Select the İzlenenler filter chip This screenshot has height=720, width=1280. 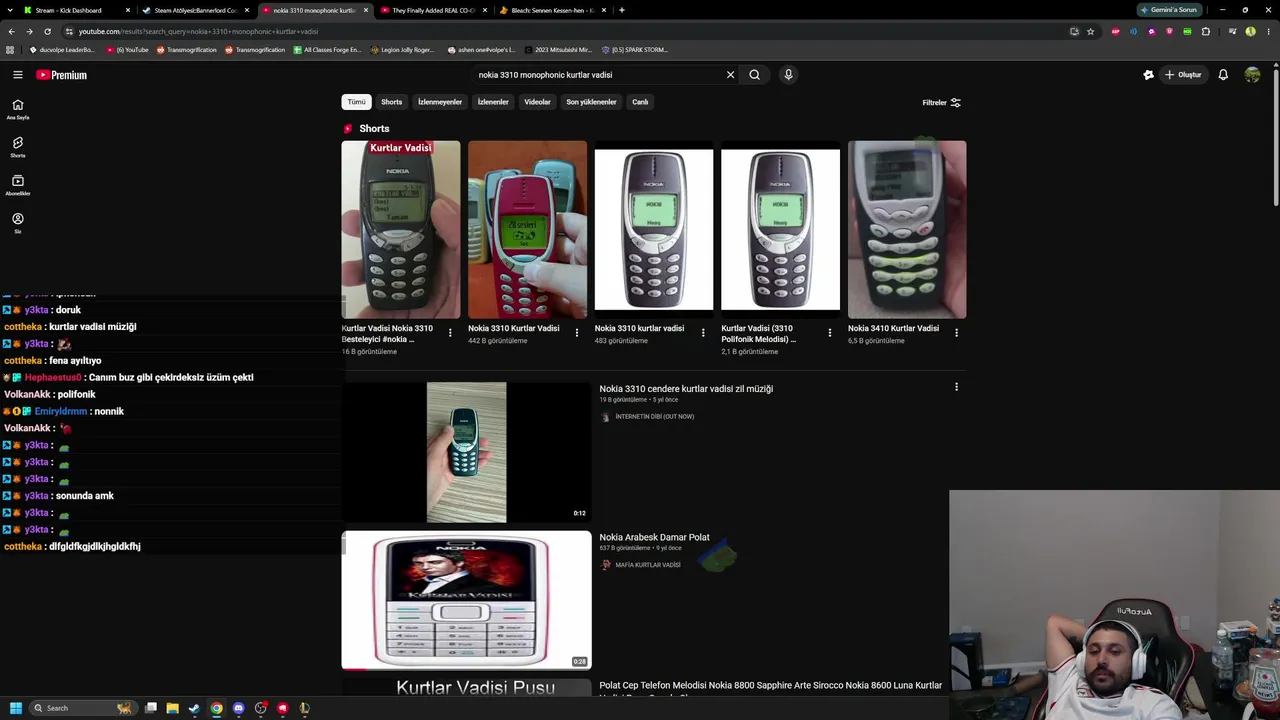[x=493, y=102]
